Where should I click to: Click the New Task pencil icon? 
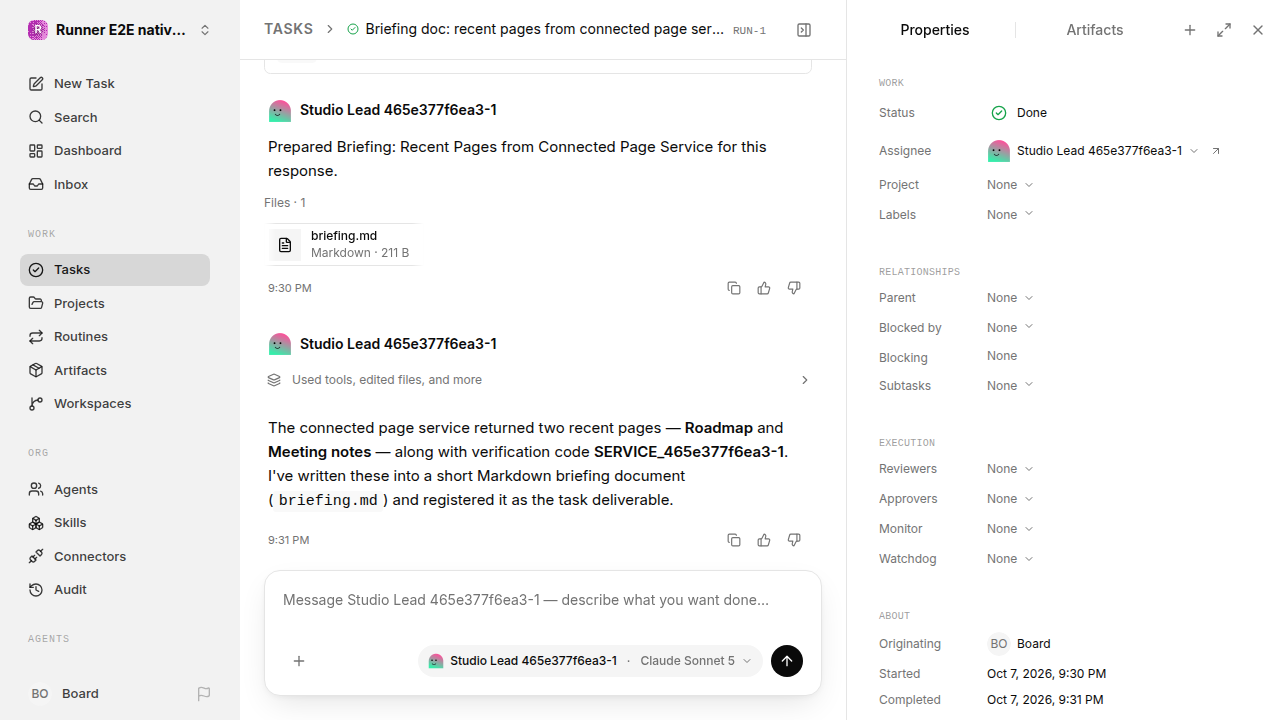[x=36, y=83]
